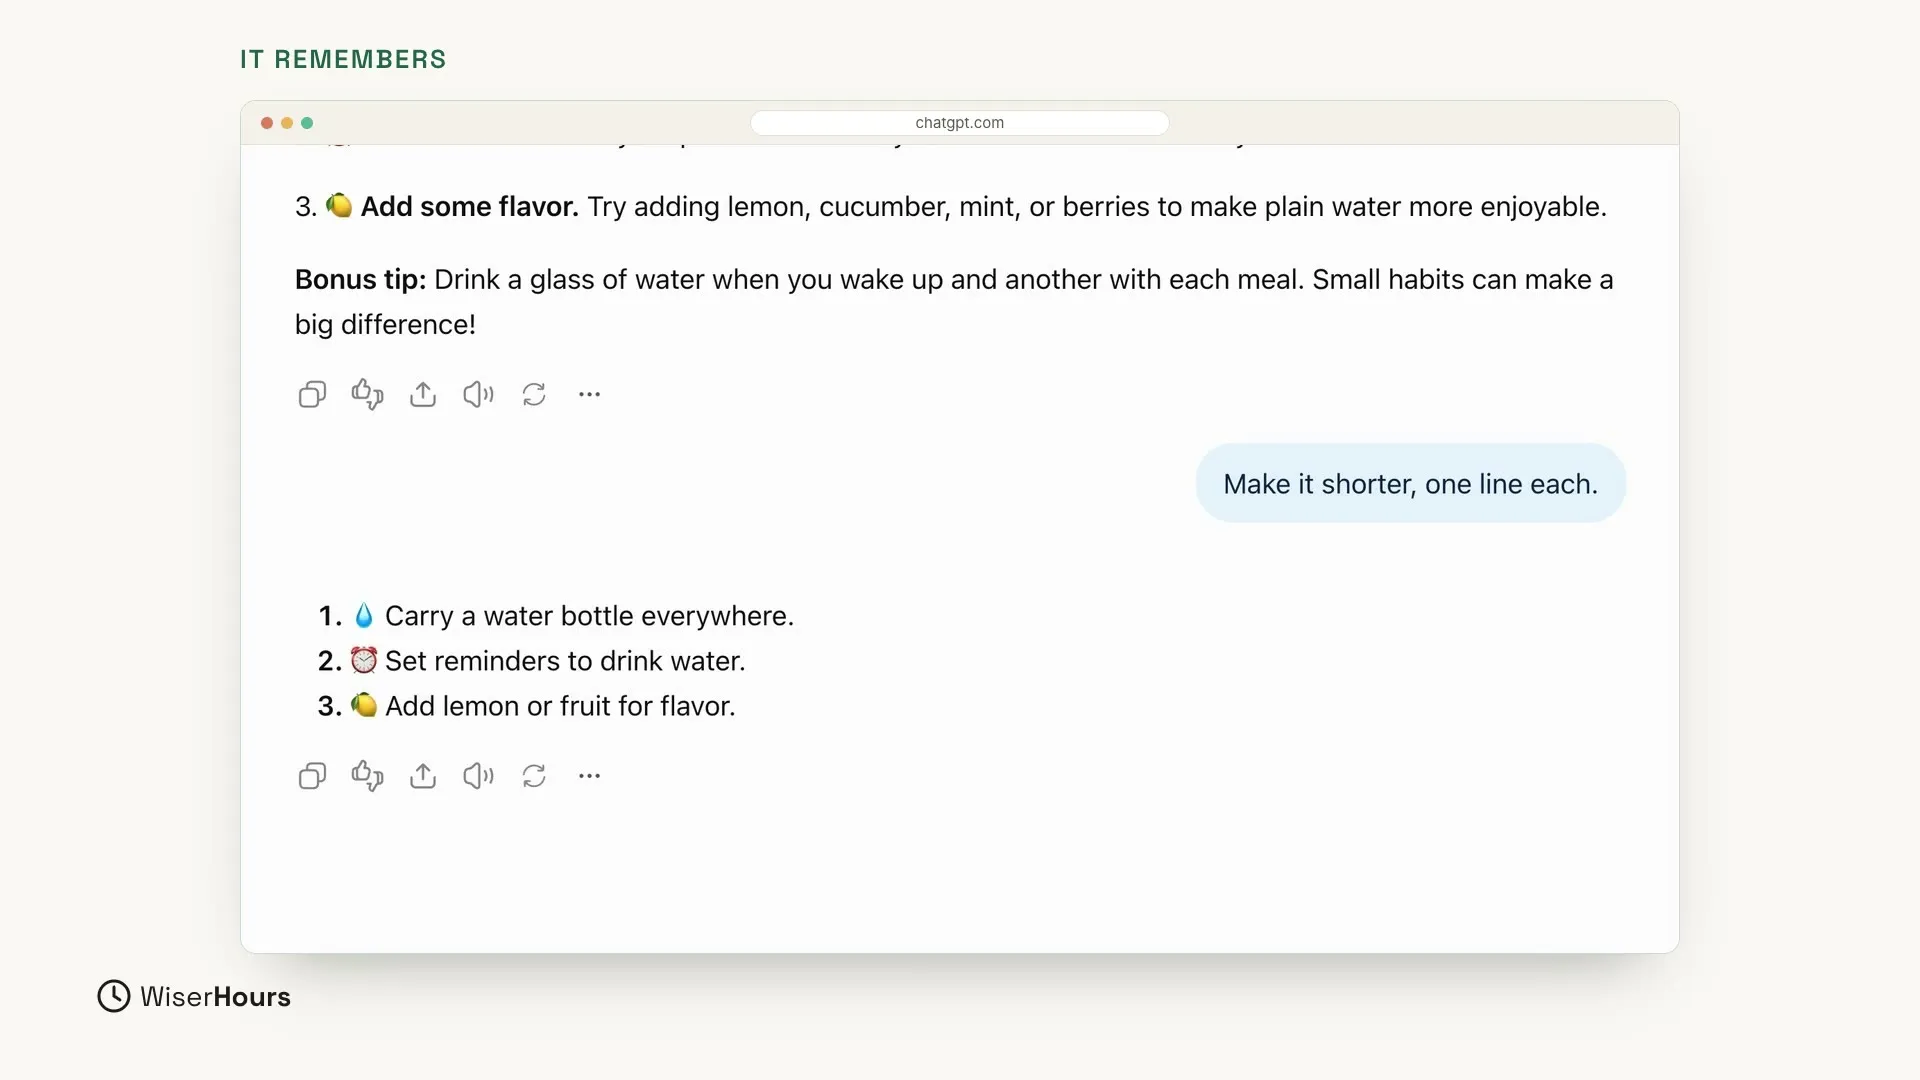Regenerate the shorter list response

534,776
